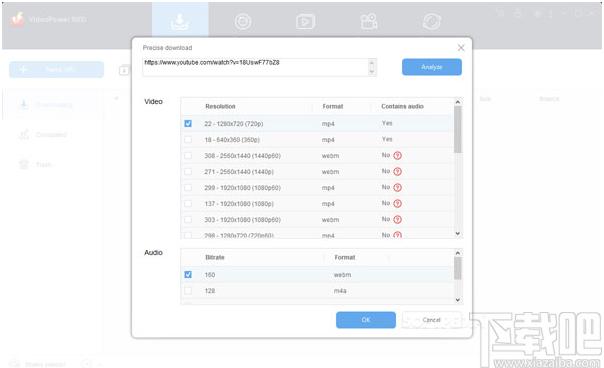Click the small icon beside Paste URL button

click(x=124, y=70)
